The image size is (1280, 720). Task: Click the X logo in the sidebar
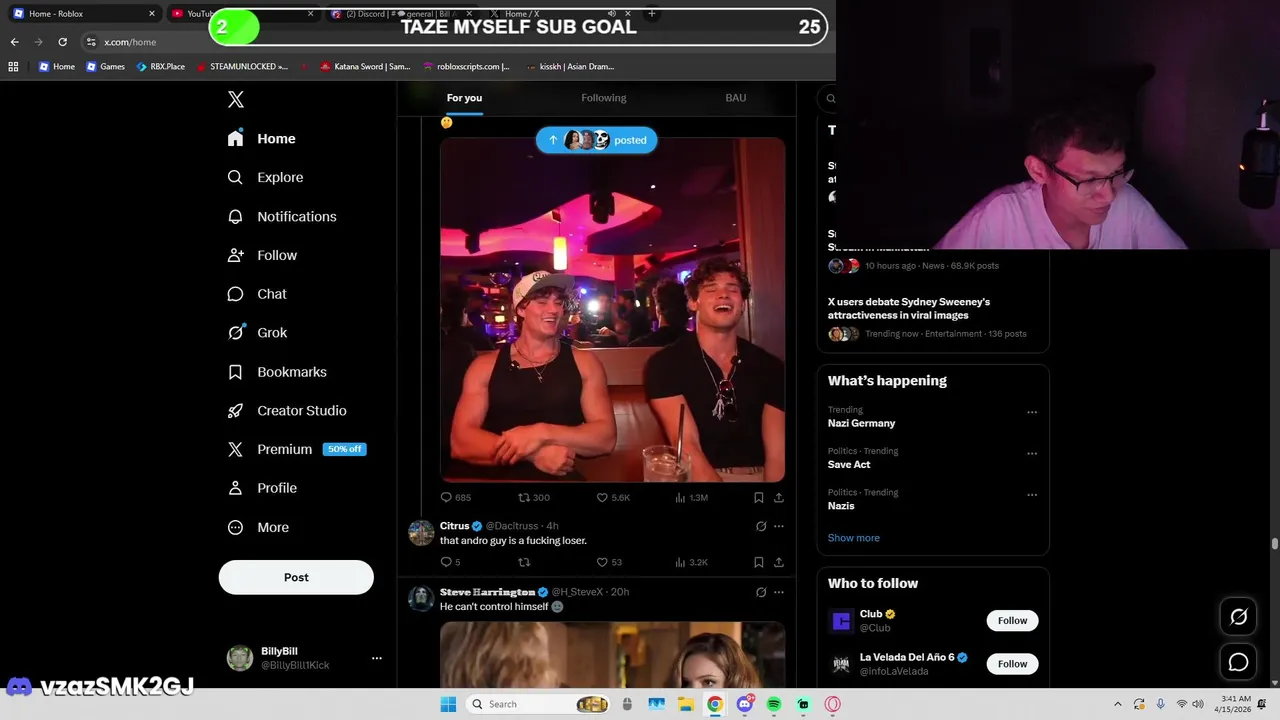coord(235,99)
